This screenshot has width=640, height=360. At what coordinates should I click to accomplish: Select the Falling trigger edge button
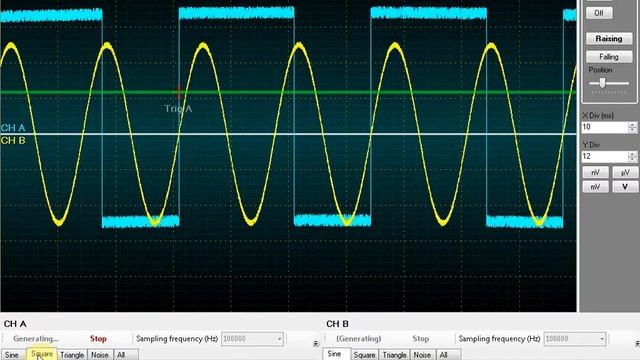click(609, 57)
